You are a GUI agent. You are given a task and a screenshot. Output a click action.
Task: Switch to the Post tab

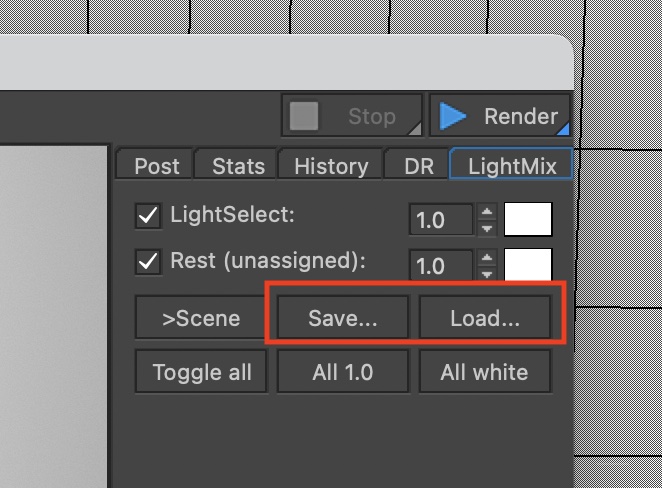(157, 166)
